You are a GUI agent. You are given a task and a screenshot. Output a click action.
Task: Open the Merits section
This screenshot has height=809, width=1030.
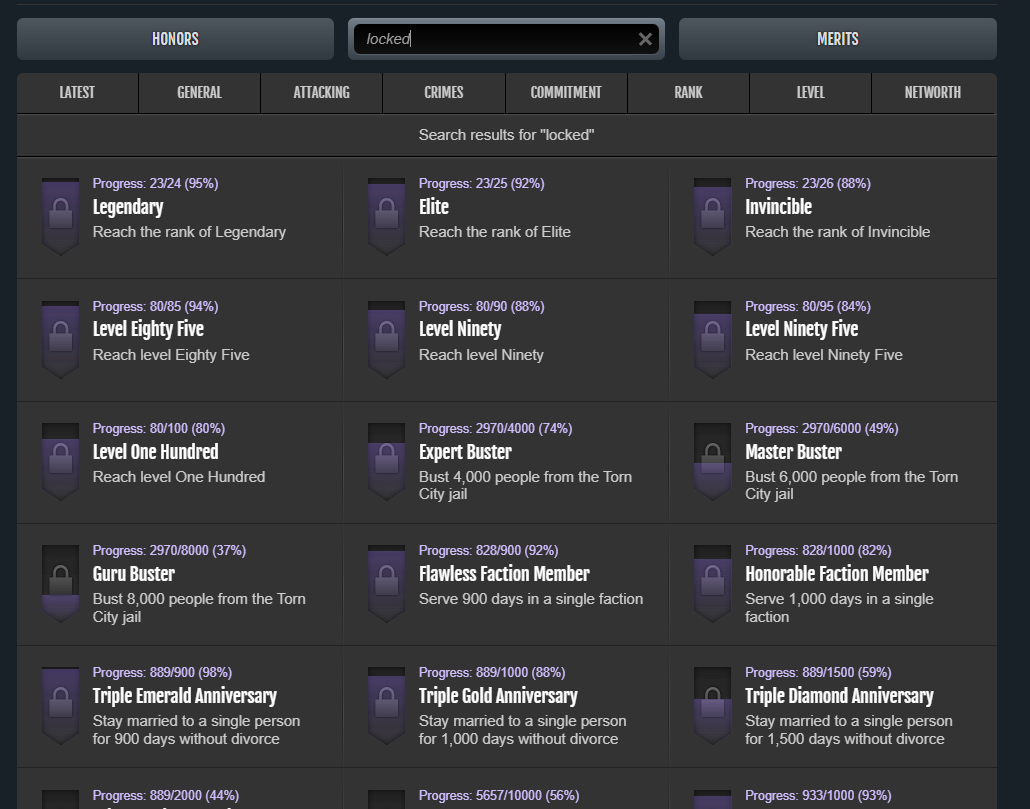[838, 39]
